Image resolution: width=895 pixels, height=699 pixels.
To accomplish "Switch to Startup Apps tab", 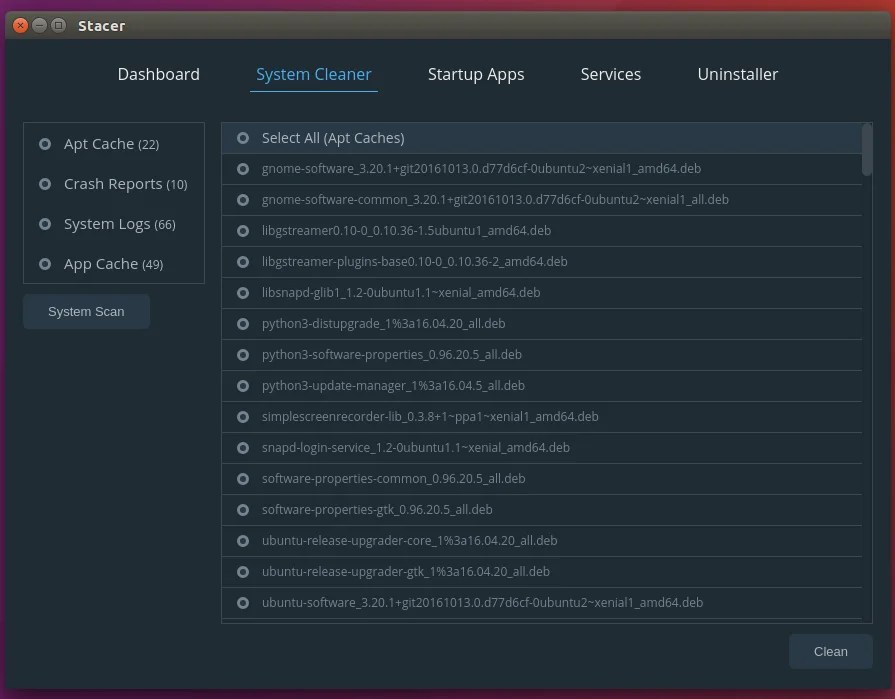I will coord(476,74).
